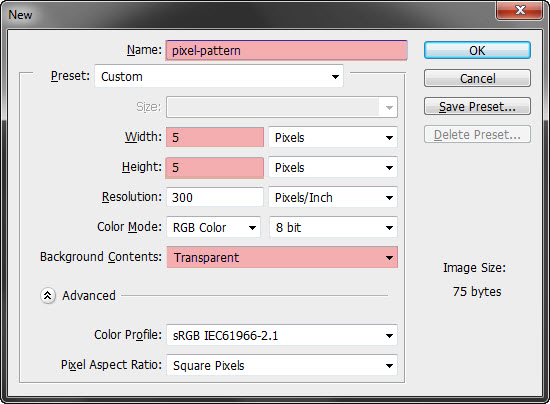The image size is (550, 404).
Task: Open the RGB Color mode dropdown
Action: coord(213,228)
